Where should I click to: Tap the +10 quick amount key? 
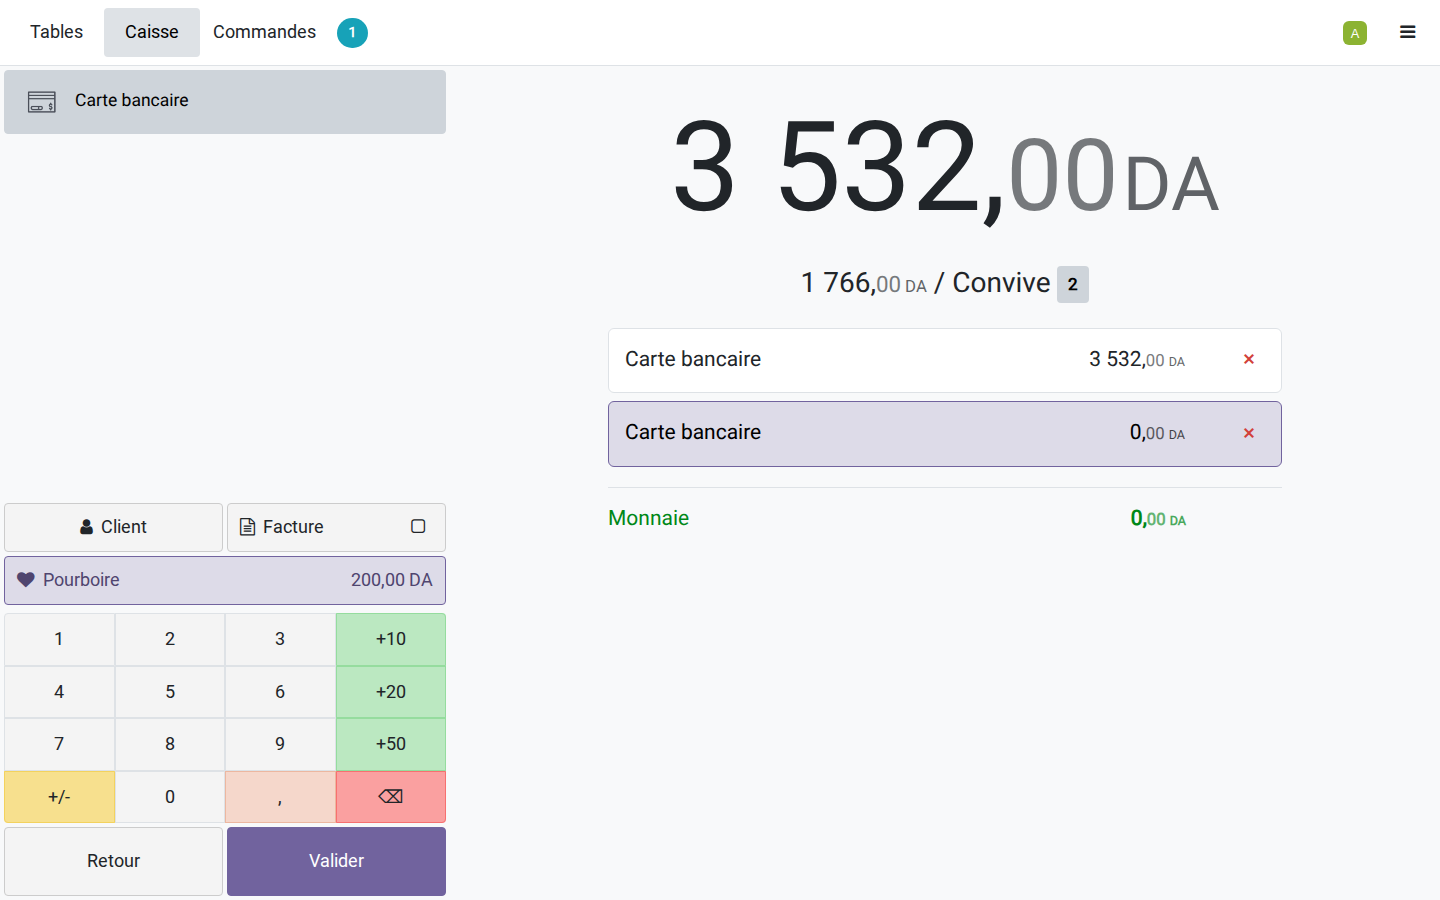391,639
